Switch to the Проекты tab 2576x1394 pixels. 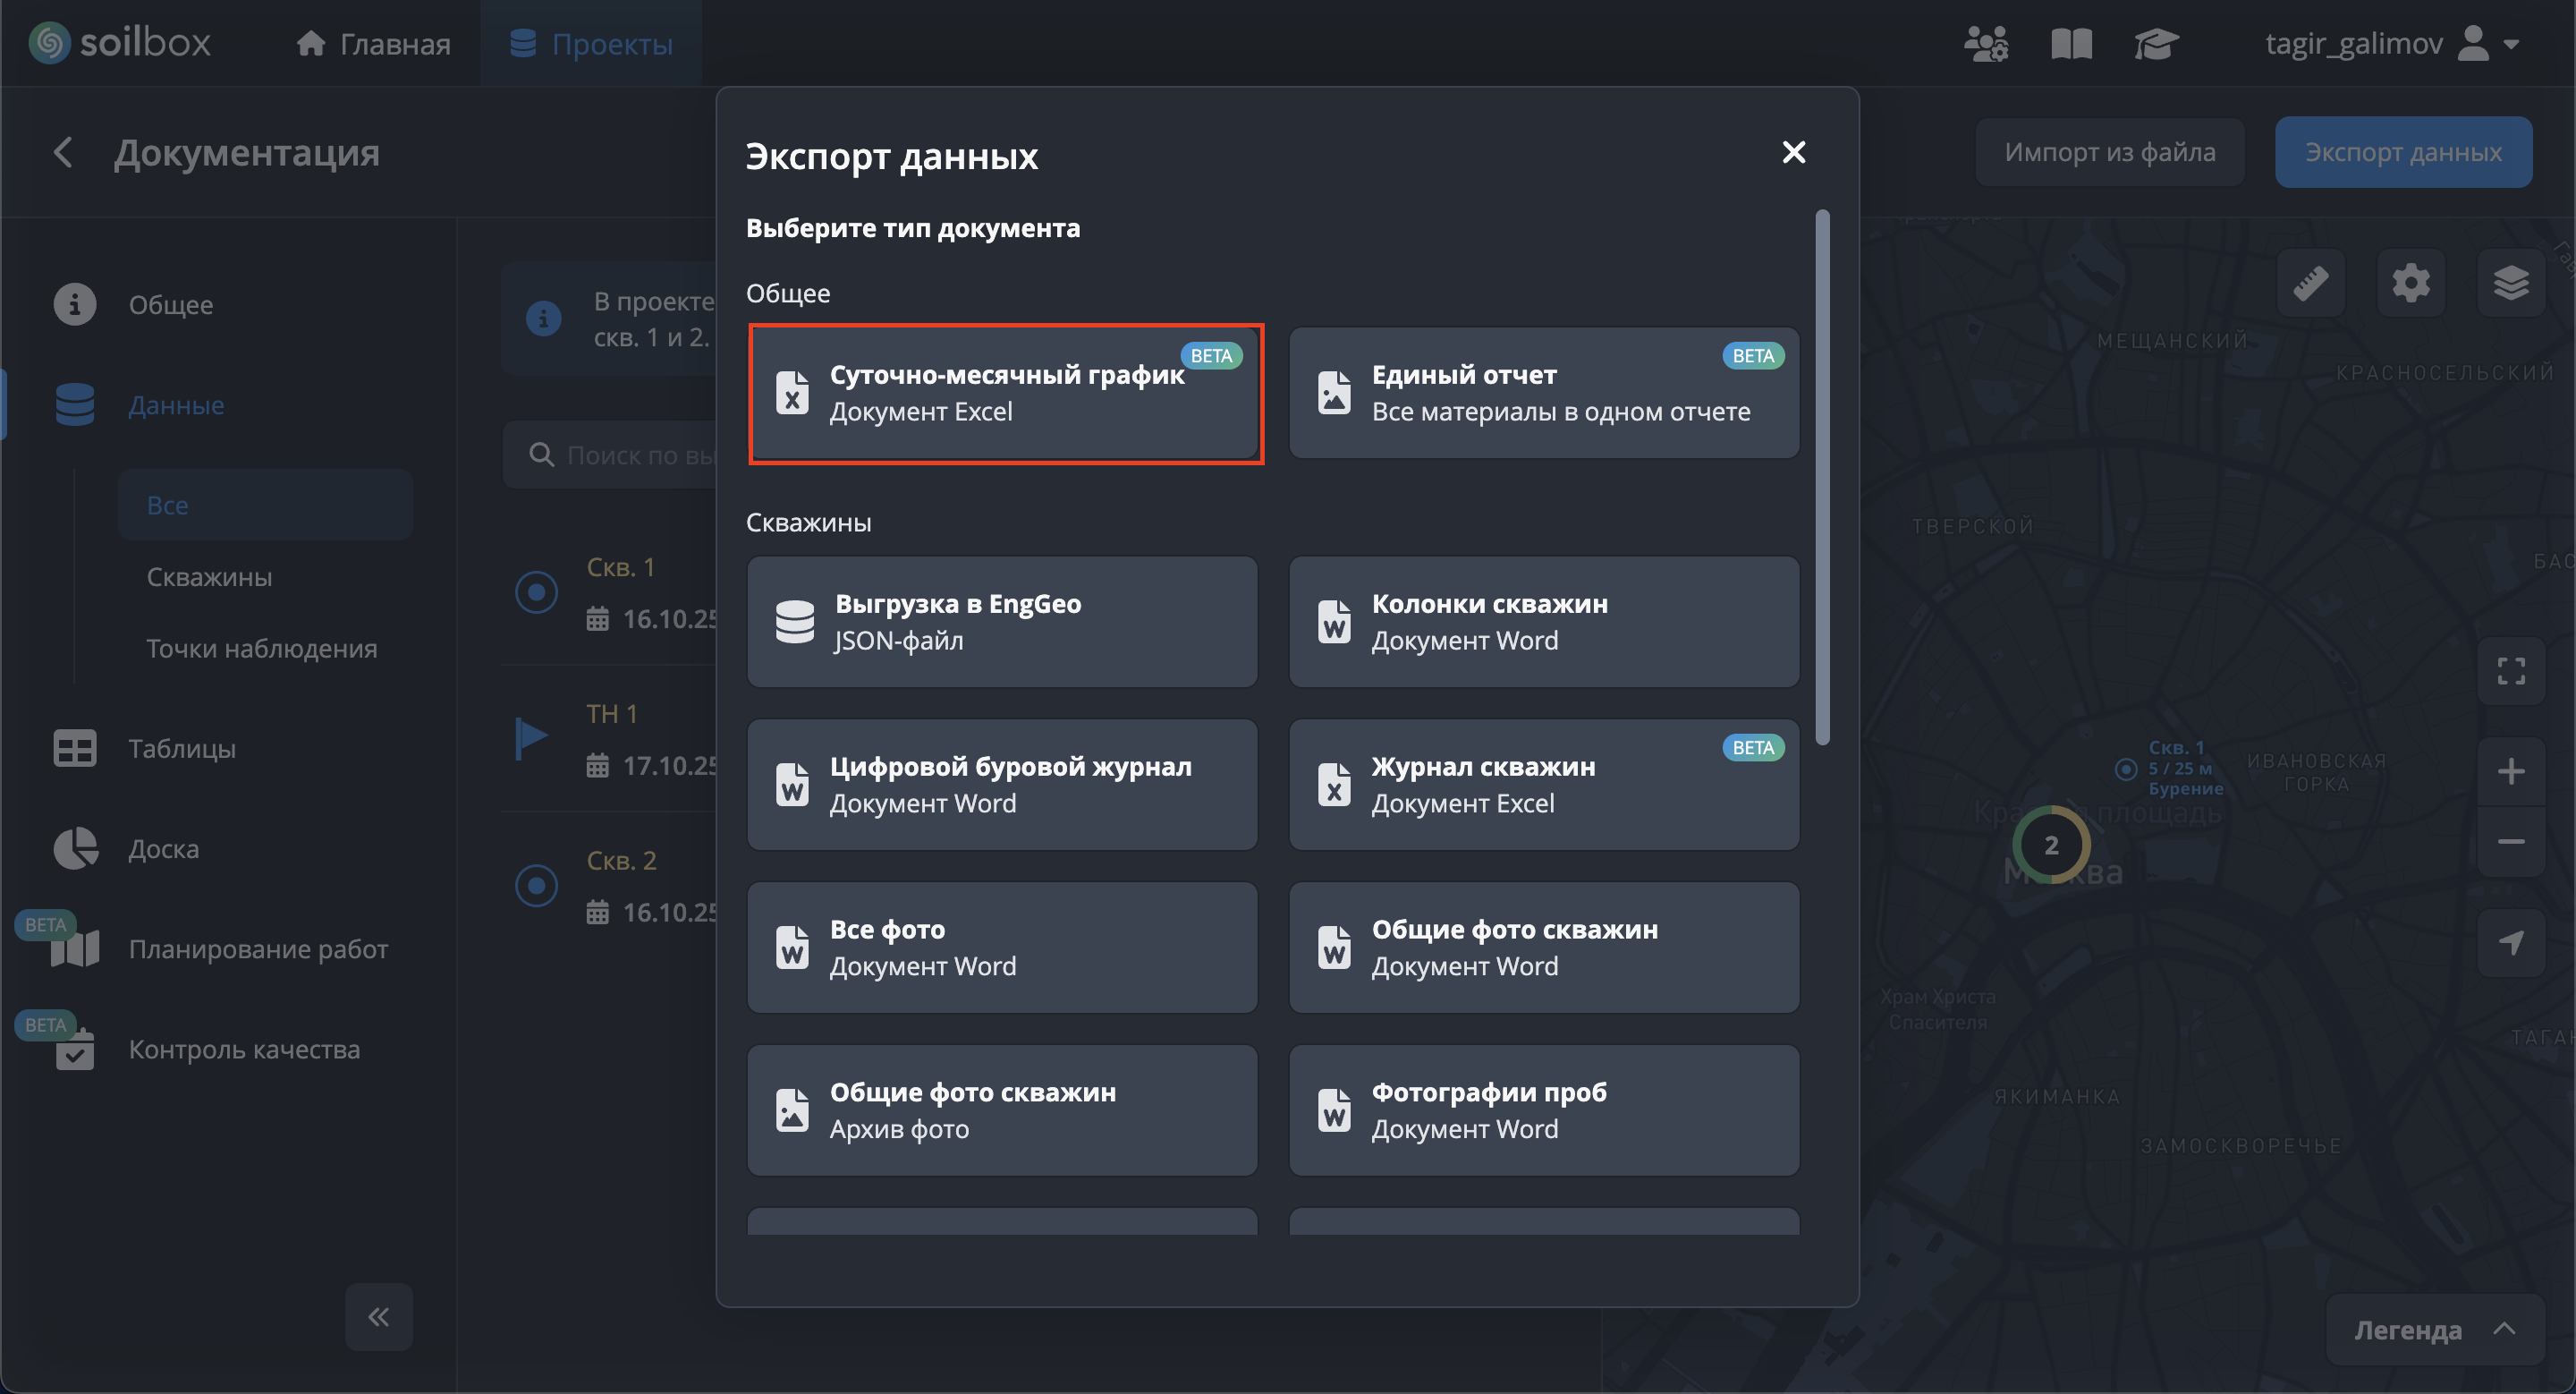[x=591, y=44]
